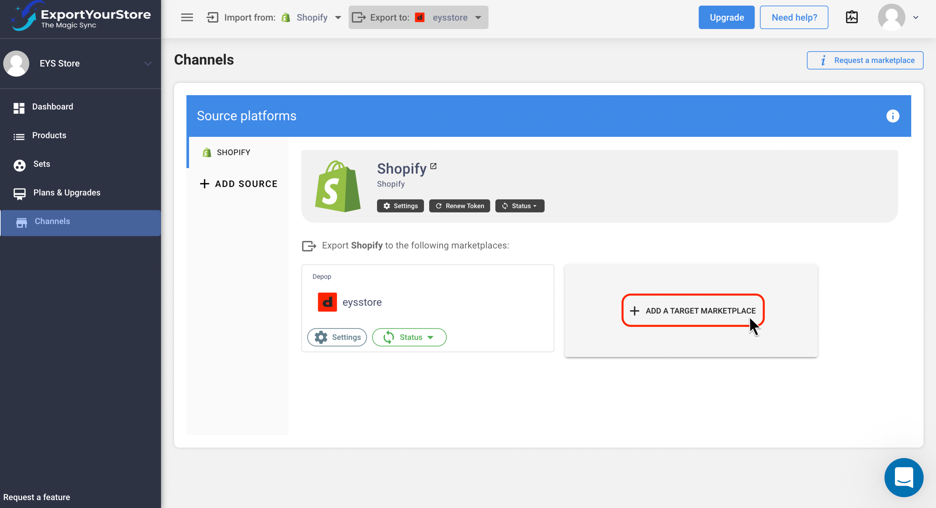
Task: Select the SHOPIFY source tab
Action: coord(238,152)
